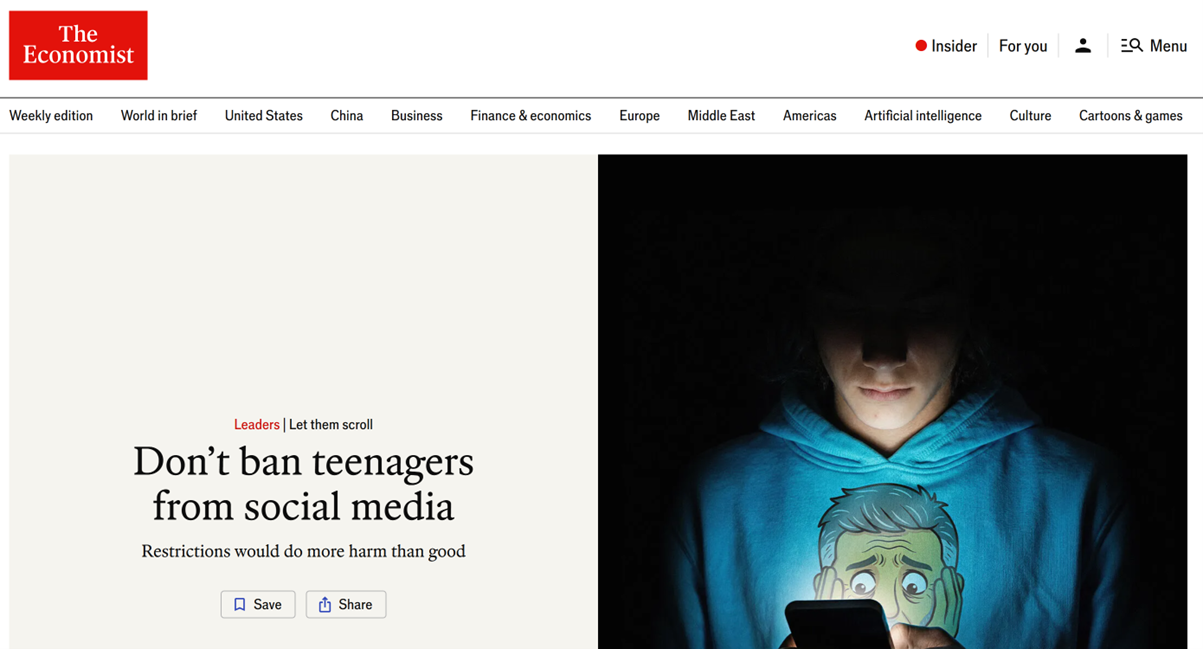Go to Weekly edition

(51, 116)
